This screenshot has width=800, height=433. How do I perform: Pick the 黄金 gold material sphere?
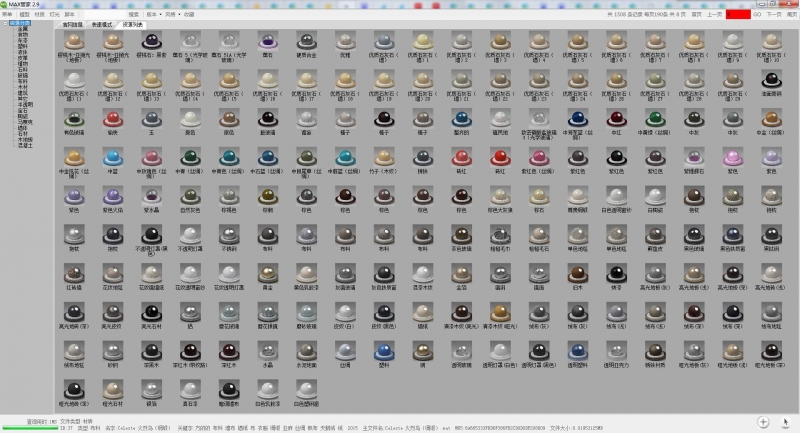click(268, 274)
